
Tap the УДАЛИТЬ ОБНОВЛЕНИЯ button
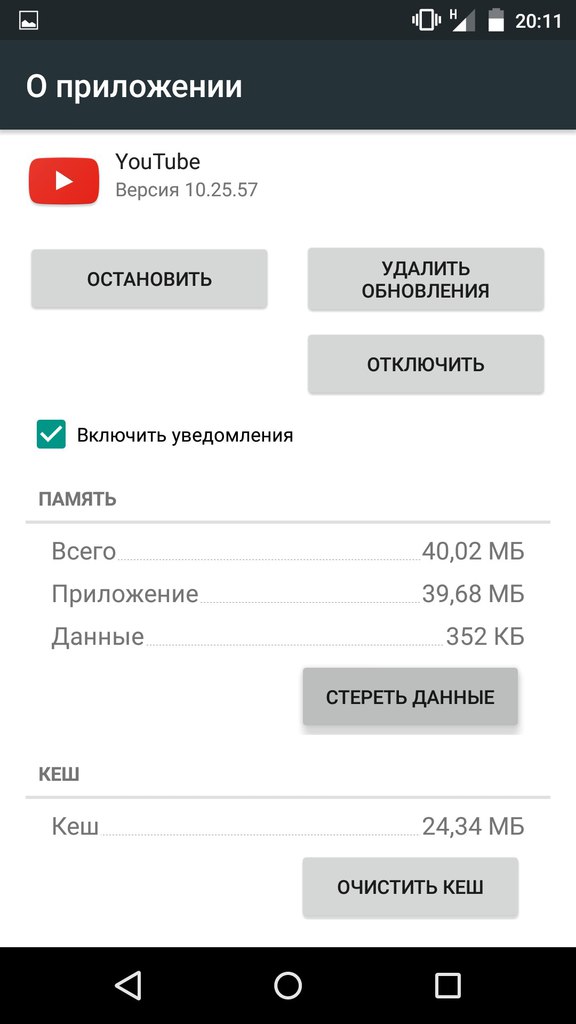[x=426, y=279]
